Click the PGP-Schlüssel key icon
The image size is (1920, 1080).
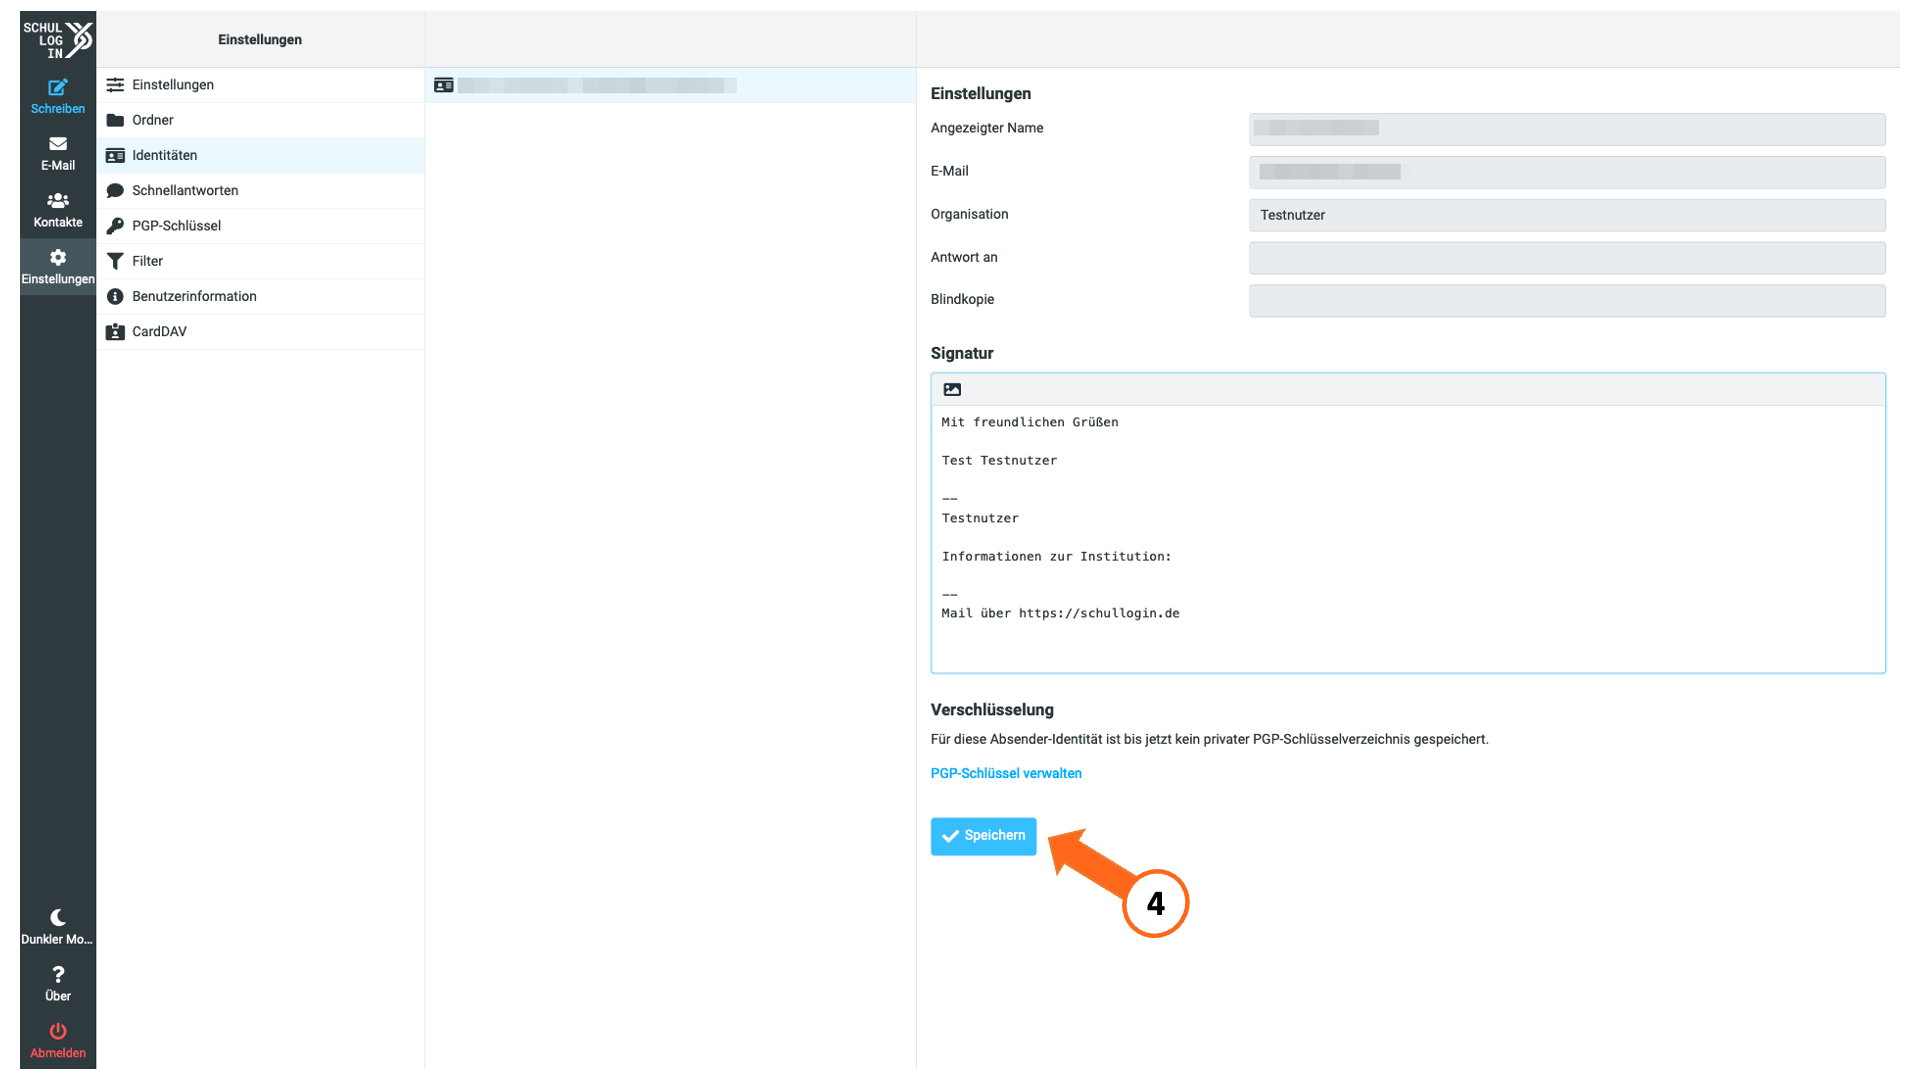115,226
